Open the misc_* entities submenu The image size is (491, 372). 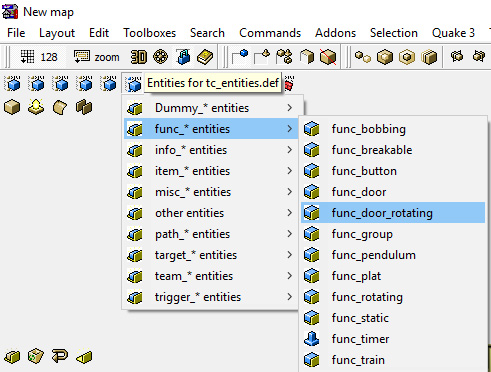point(211,192)
